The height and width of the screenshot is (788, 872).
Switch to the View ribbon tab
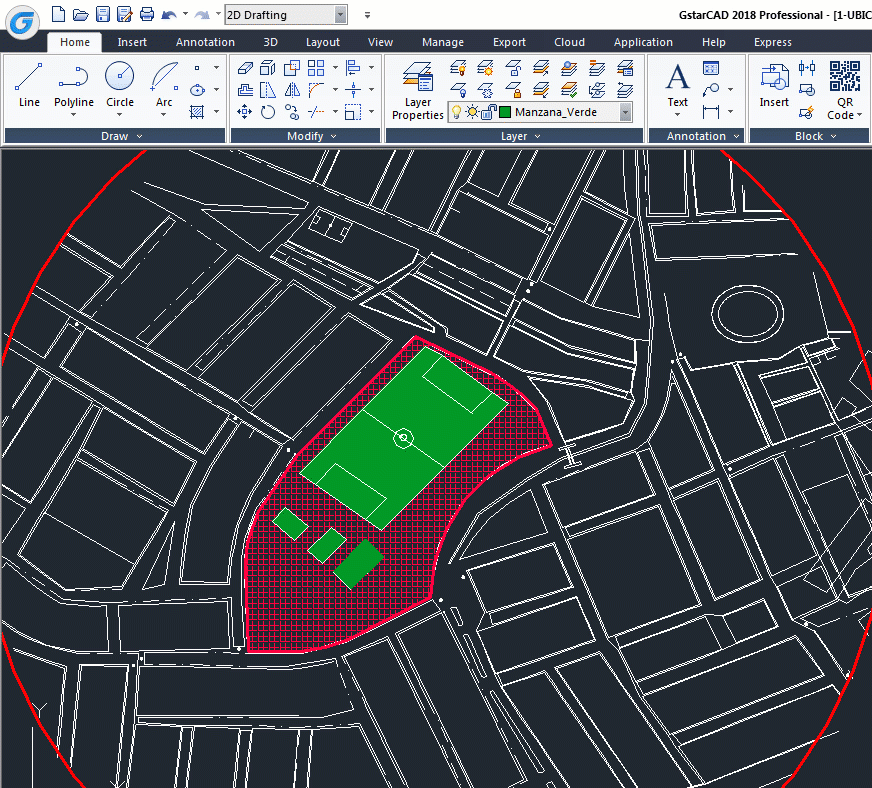(x=380, y=42)
